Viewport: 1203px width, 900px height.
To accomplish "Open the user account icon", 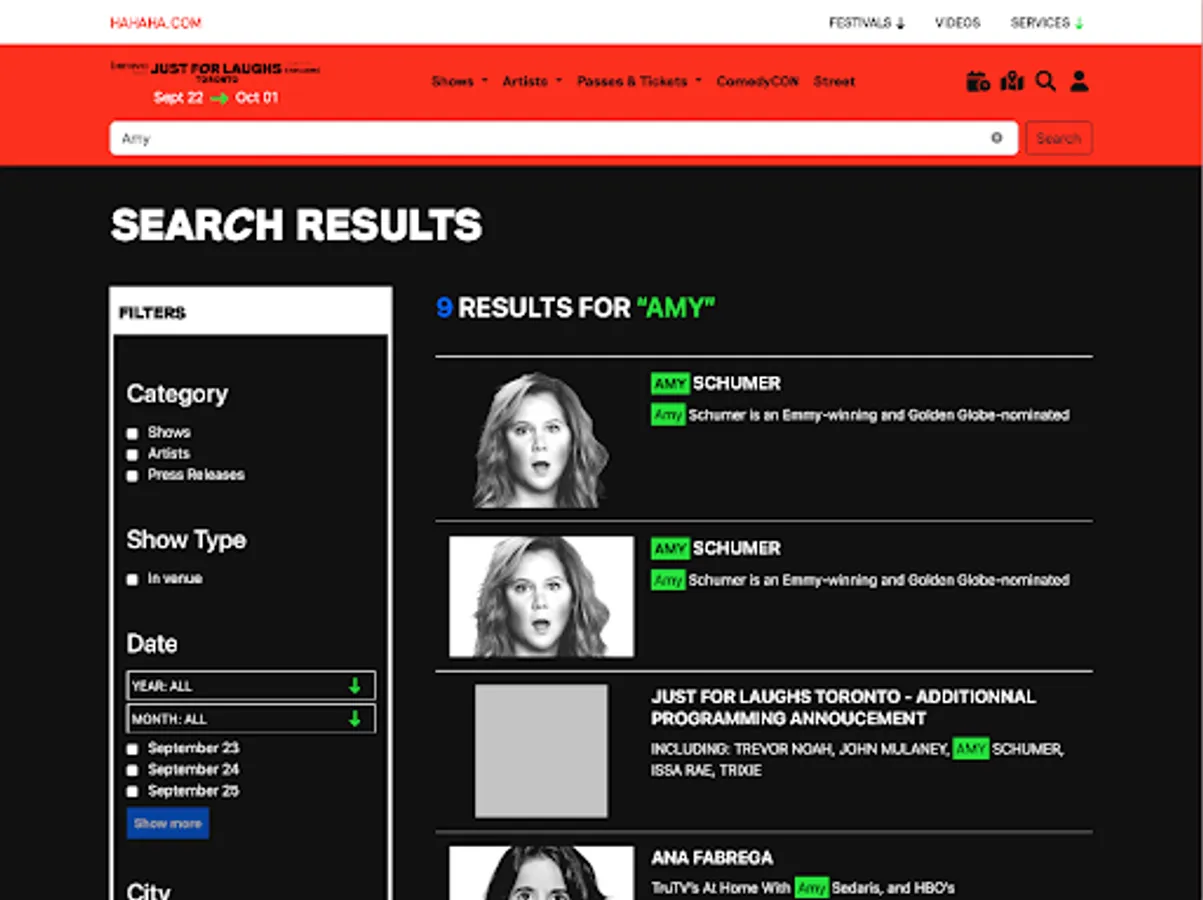I will coord(1079,81).
